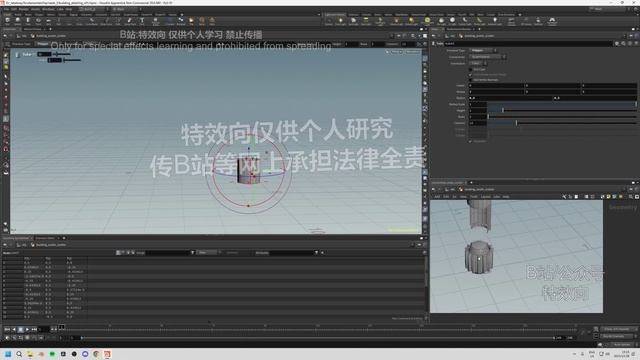Add a Gamepad Camera from the shelf
Screen dimensions: 640x360
click(x=552, y=21)
